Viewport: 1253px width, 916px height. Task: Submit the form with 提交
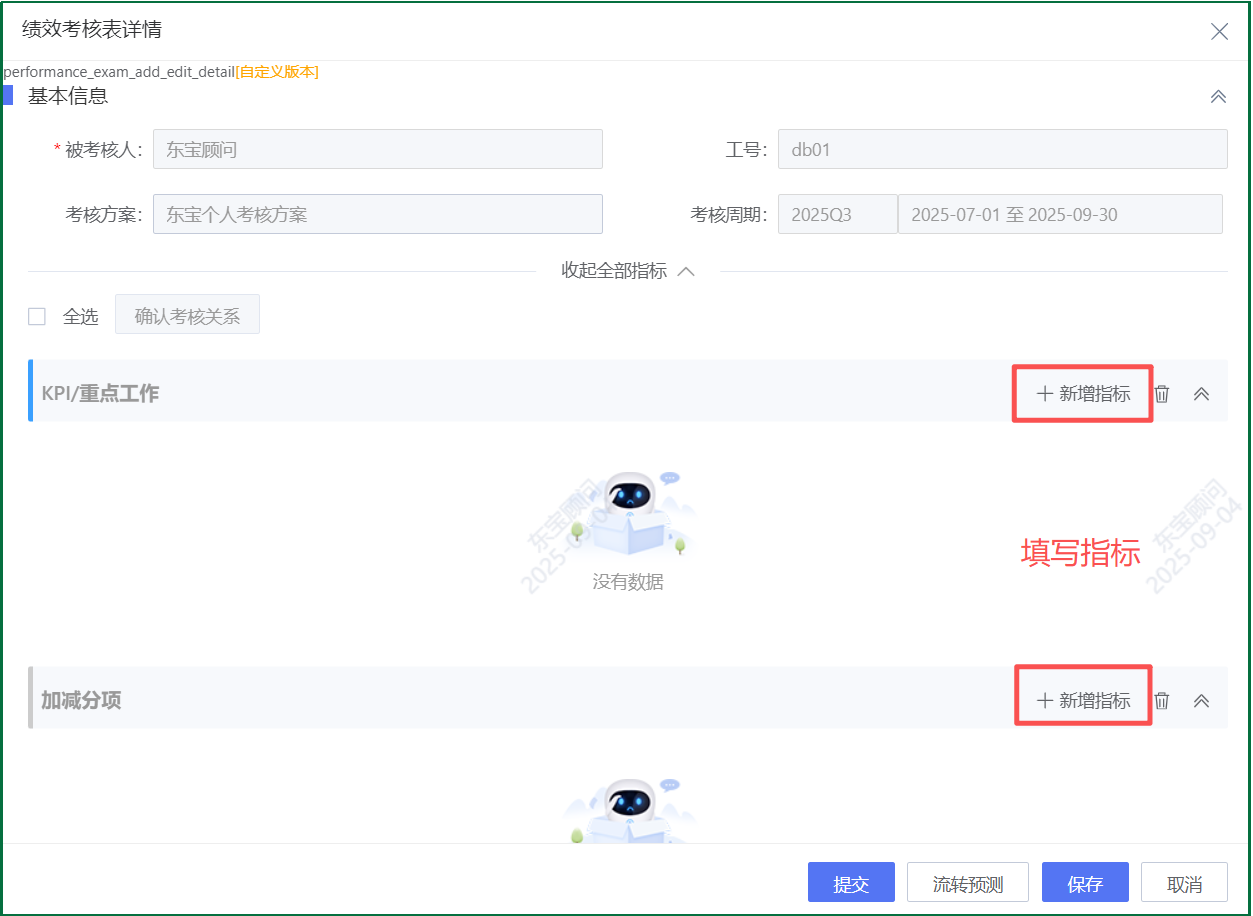pyautogui.click(x=851, y=884)
